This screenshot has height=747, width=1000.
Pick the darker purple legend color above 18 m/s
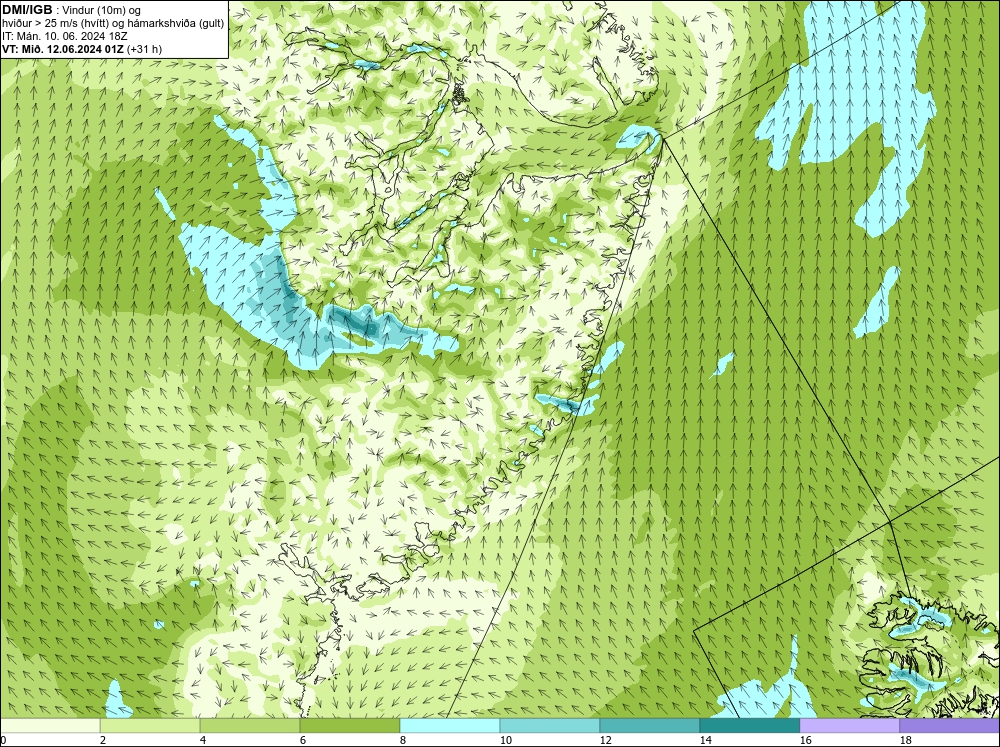coord(949,726)
